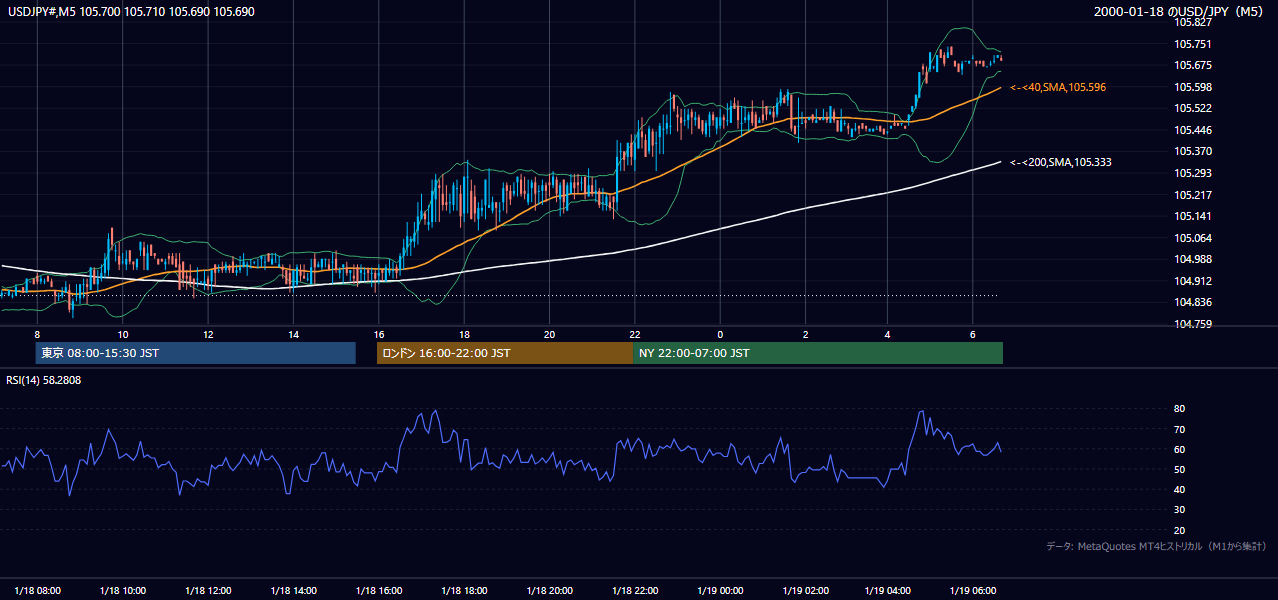Click the 104.836 price axis label
The width and height of the screenshot is (1278, 600).
pos(1193,304)
